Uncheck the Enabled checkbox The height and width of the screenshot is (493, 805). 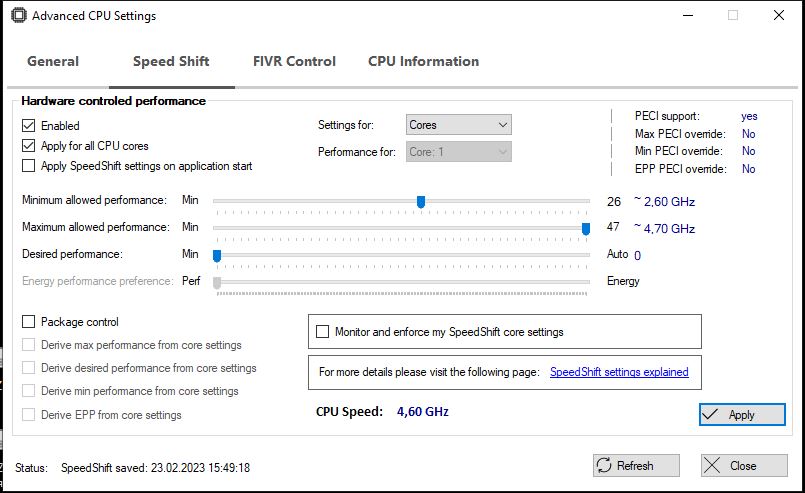coord(29,126)
